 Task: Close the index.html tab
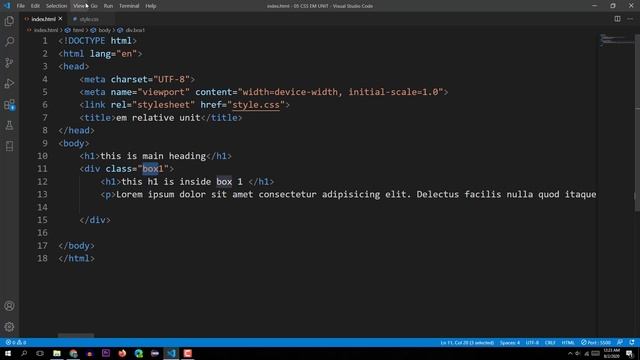tap(60, 19)
